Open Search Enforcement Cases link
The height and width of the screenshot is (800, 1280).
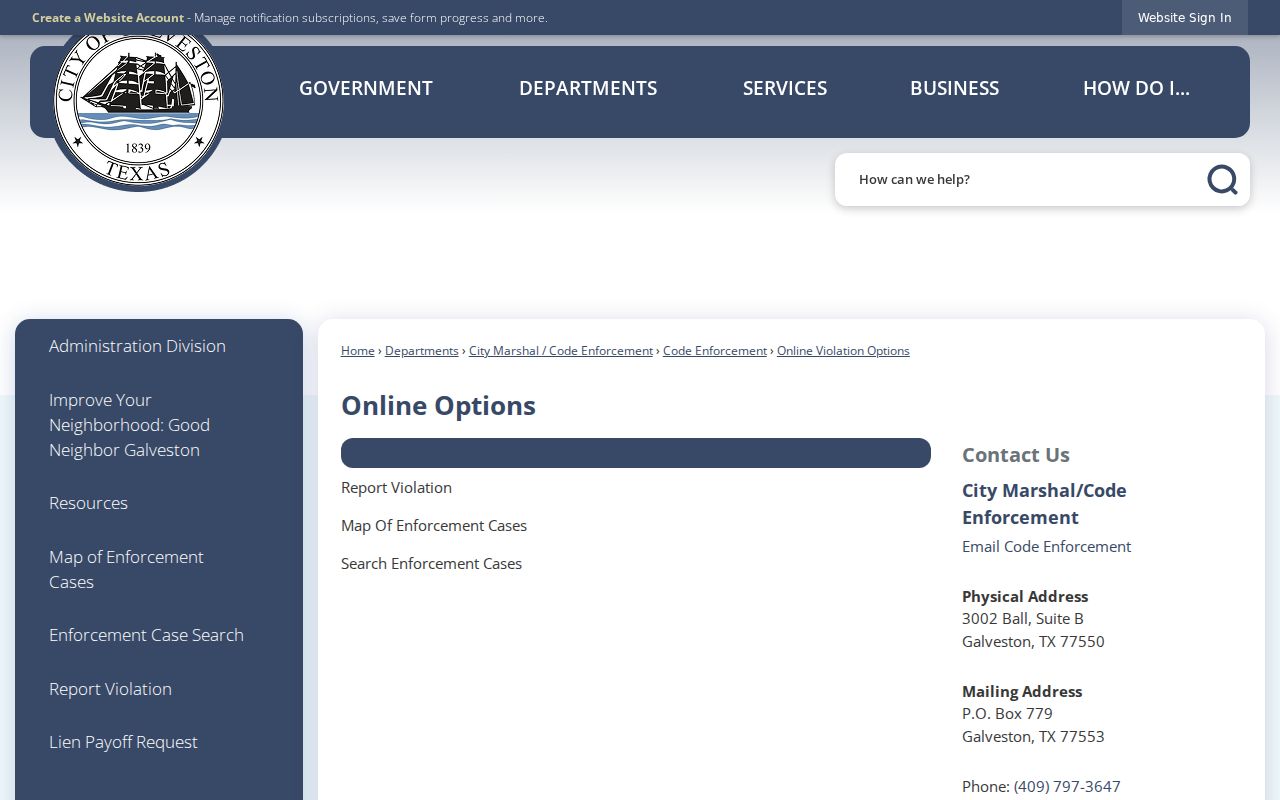point(431,564)
